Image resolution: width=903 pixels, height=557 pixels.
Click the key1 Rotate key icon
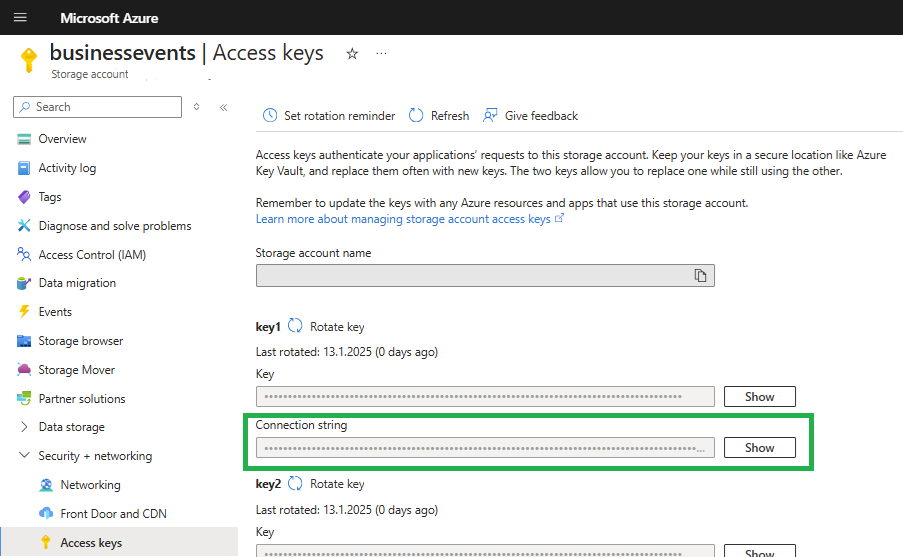[x=296, y=326]
